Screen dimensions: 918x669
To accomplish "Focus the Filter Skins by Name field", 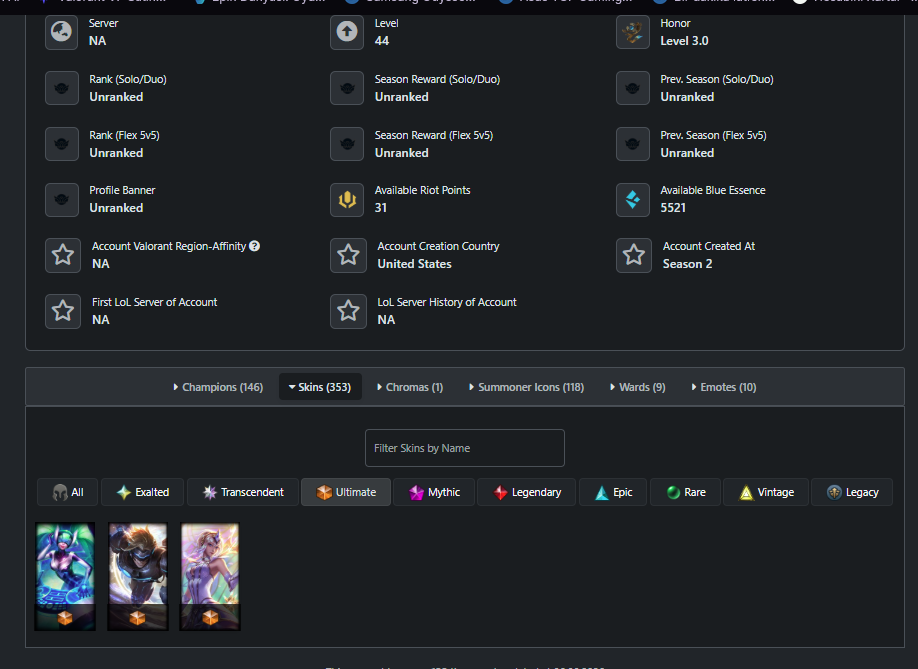I will click(465, 448).
